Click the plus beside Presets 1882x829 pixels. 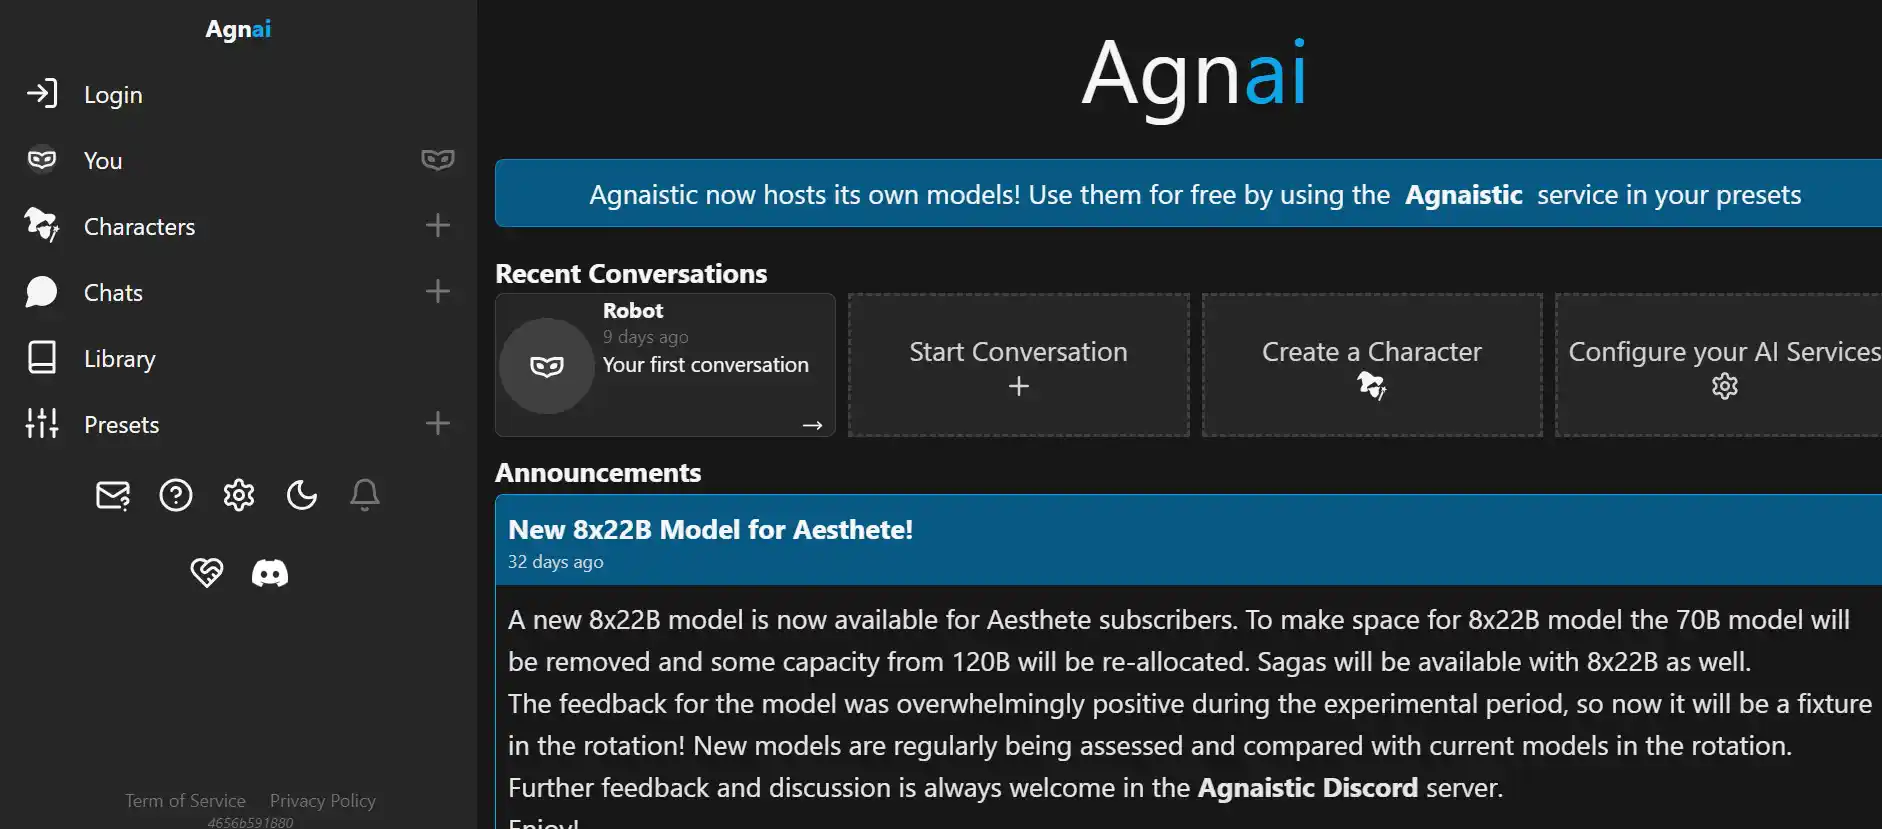[438, 423]
